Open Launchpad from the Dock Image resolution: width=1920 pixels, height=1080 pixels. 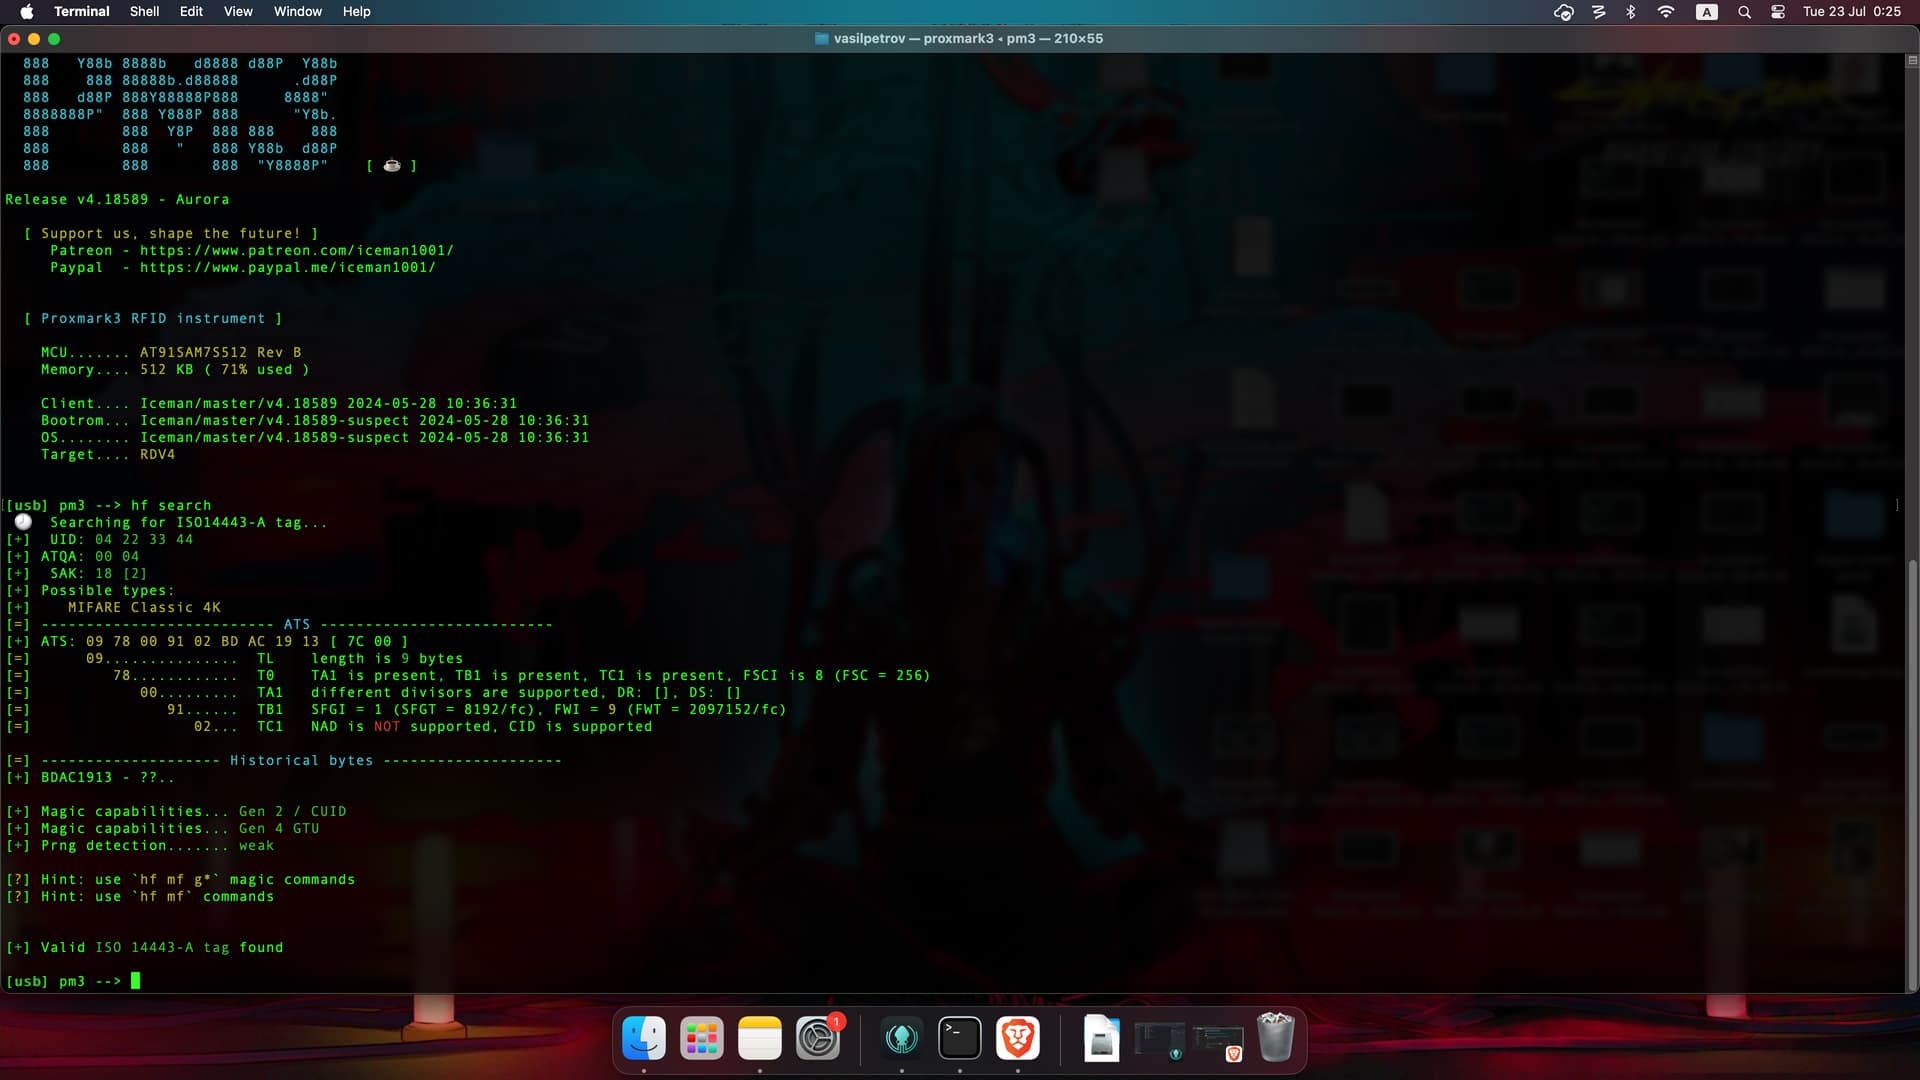coord(702,1039)
